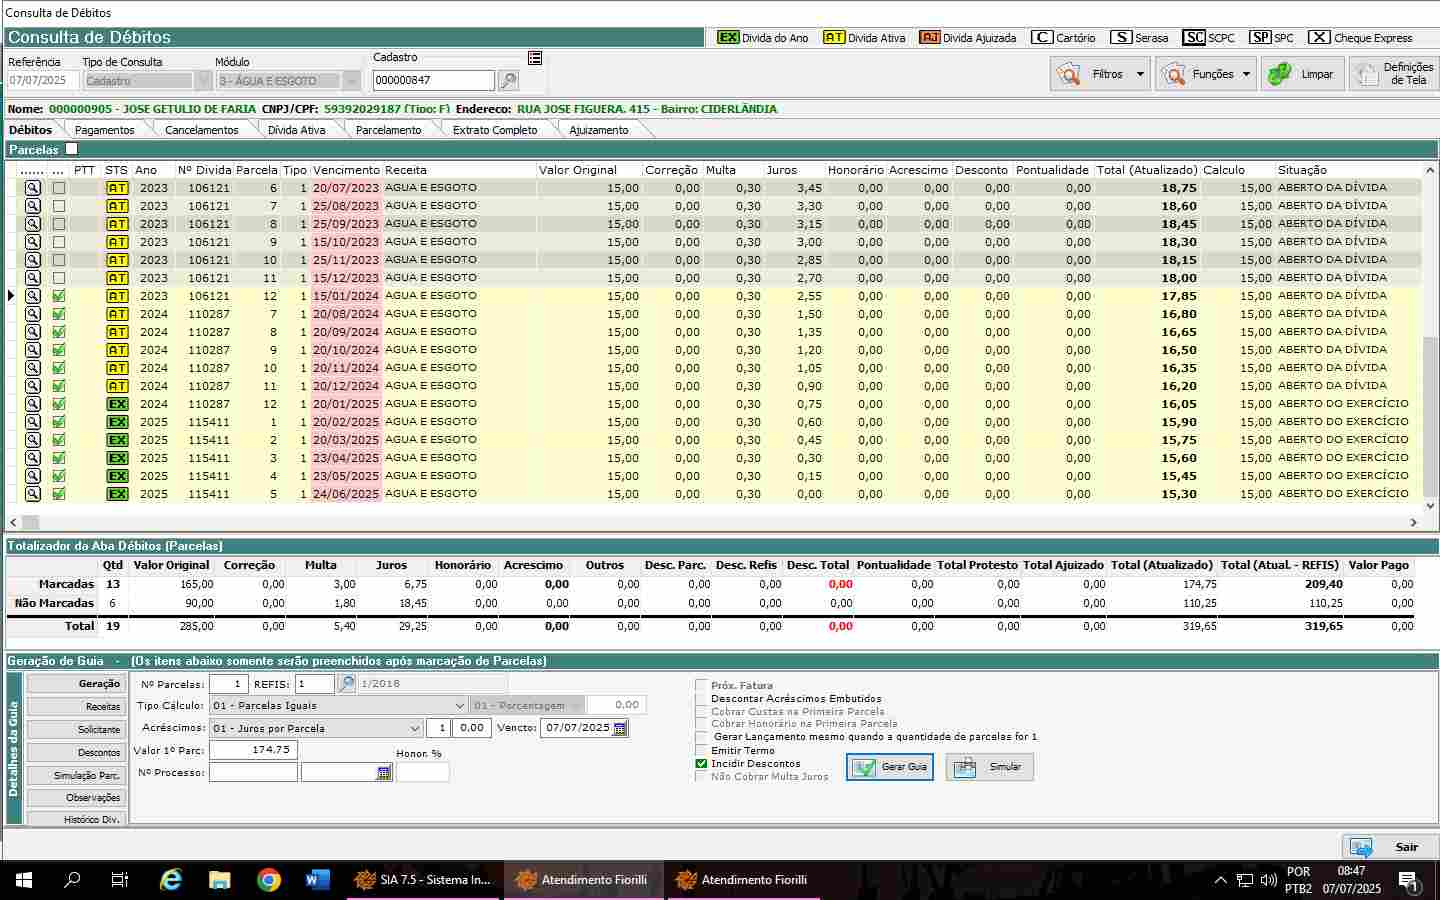Click the calendar icon beside Nº Processo
The image size is (1440, 900).
tap(384, 773)
